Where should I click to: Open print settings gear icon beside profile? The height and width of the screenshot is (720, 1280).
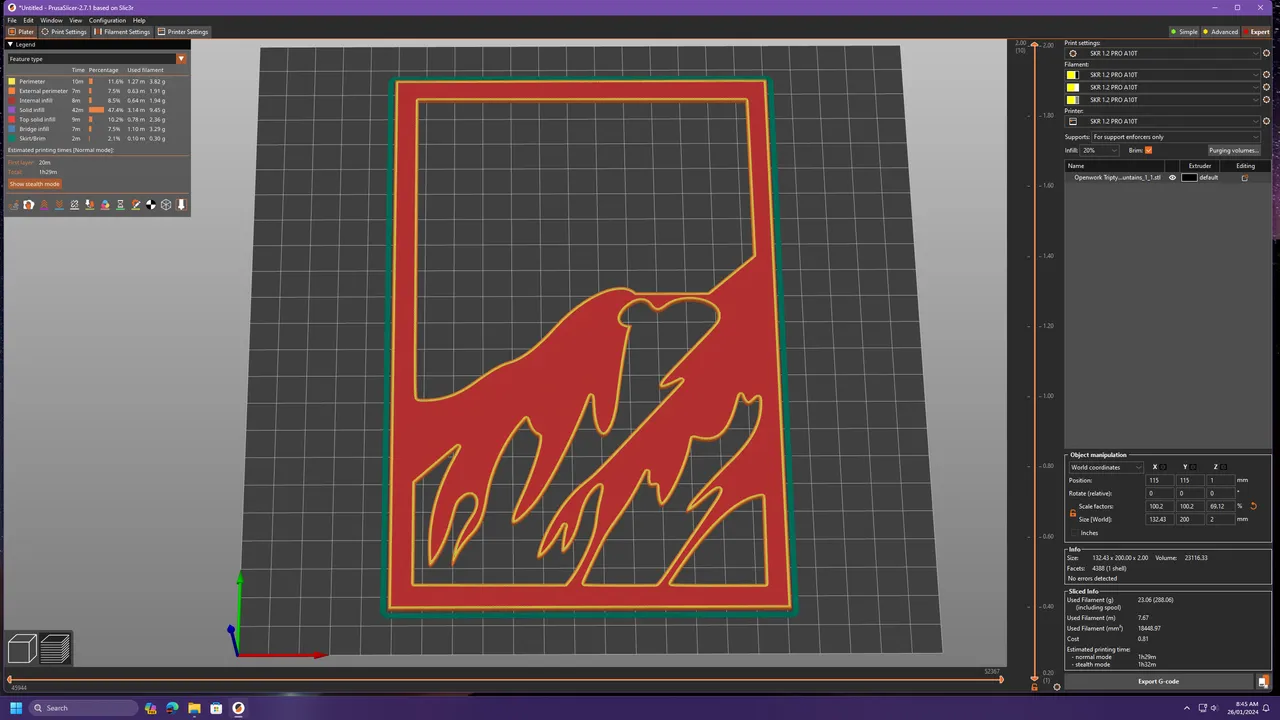tap(1266, 54)
